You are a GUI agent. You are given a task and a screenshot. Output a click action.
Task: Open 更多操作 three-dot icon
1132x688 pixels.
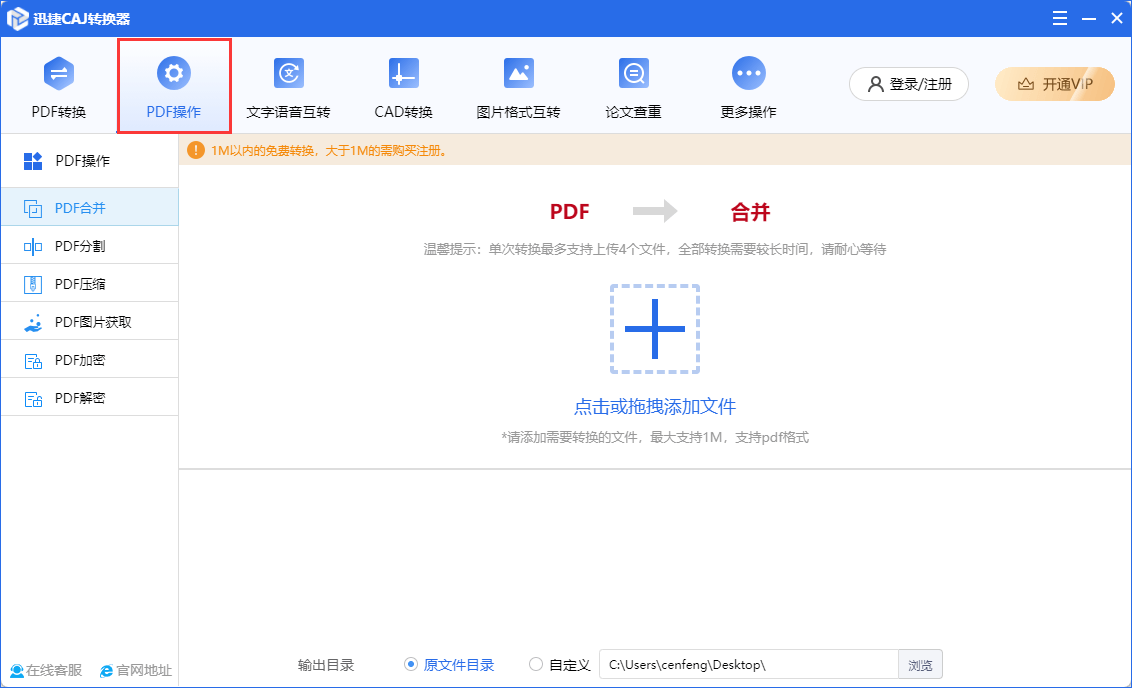748,73
